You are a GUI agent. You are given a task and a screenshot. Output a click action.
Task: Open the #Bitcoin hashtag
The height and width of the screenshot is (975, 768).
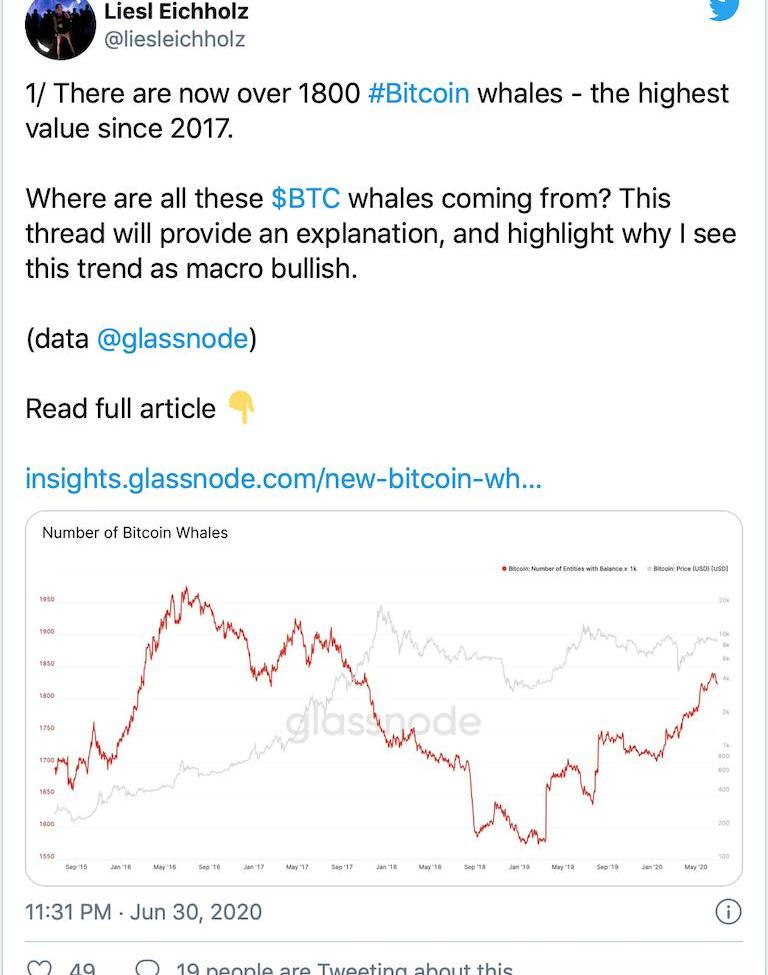[418, 95]
